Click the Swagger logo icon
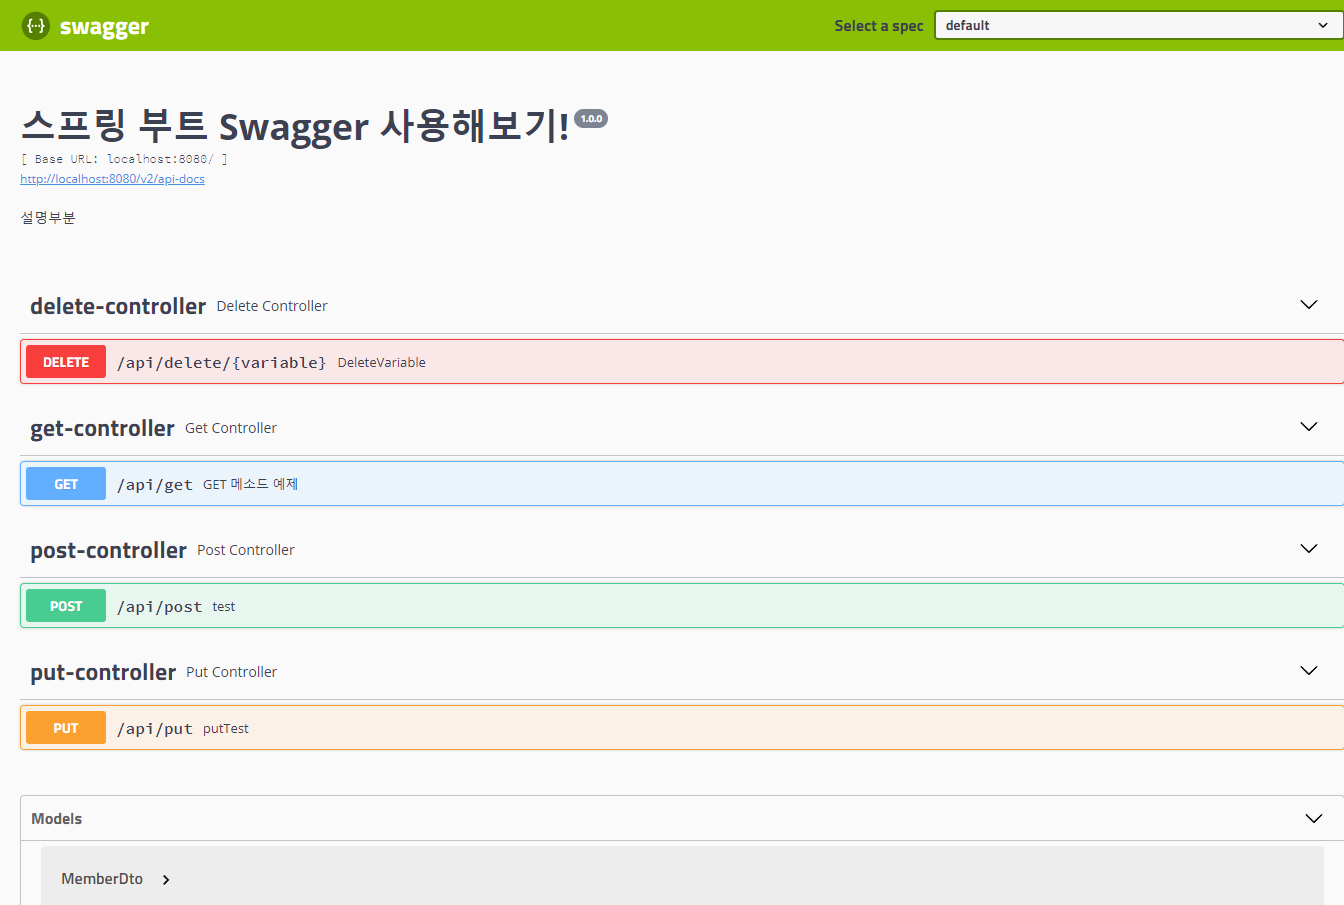The height and width of the screenshot is (905, 1344). (x=35, y=25)
